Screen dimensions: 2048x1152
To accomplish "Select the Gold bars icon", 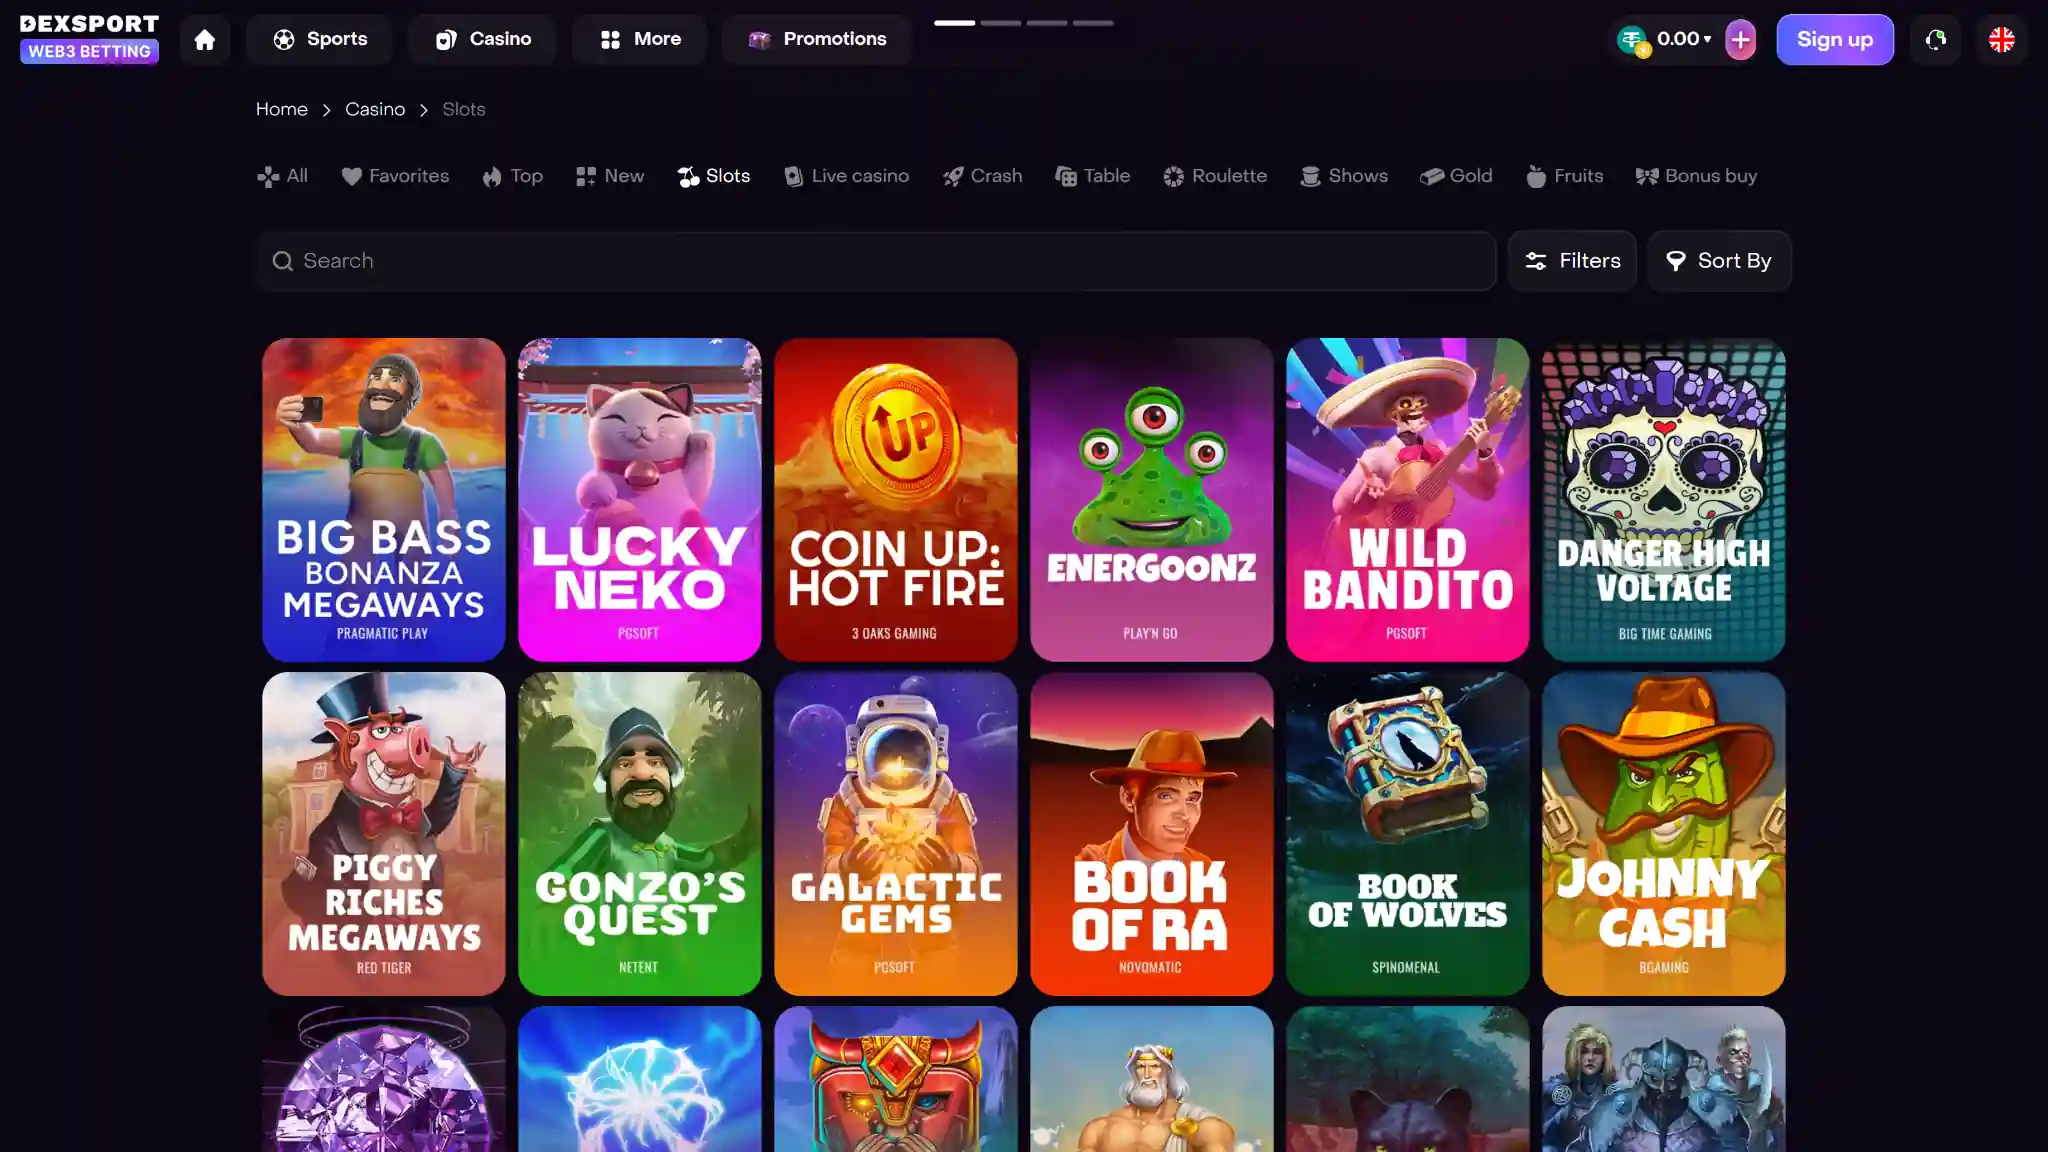I will click(x=1431, y=177).
